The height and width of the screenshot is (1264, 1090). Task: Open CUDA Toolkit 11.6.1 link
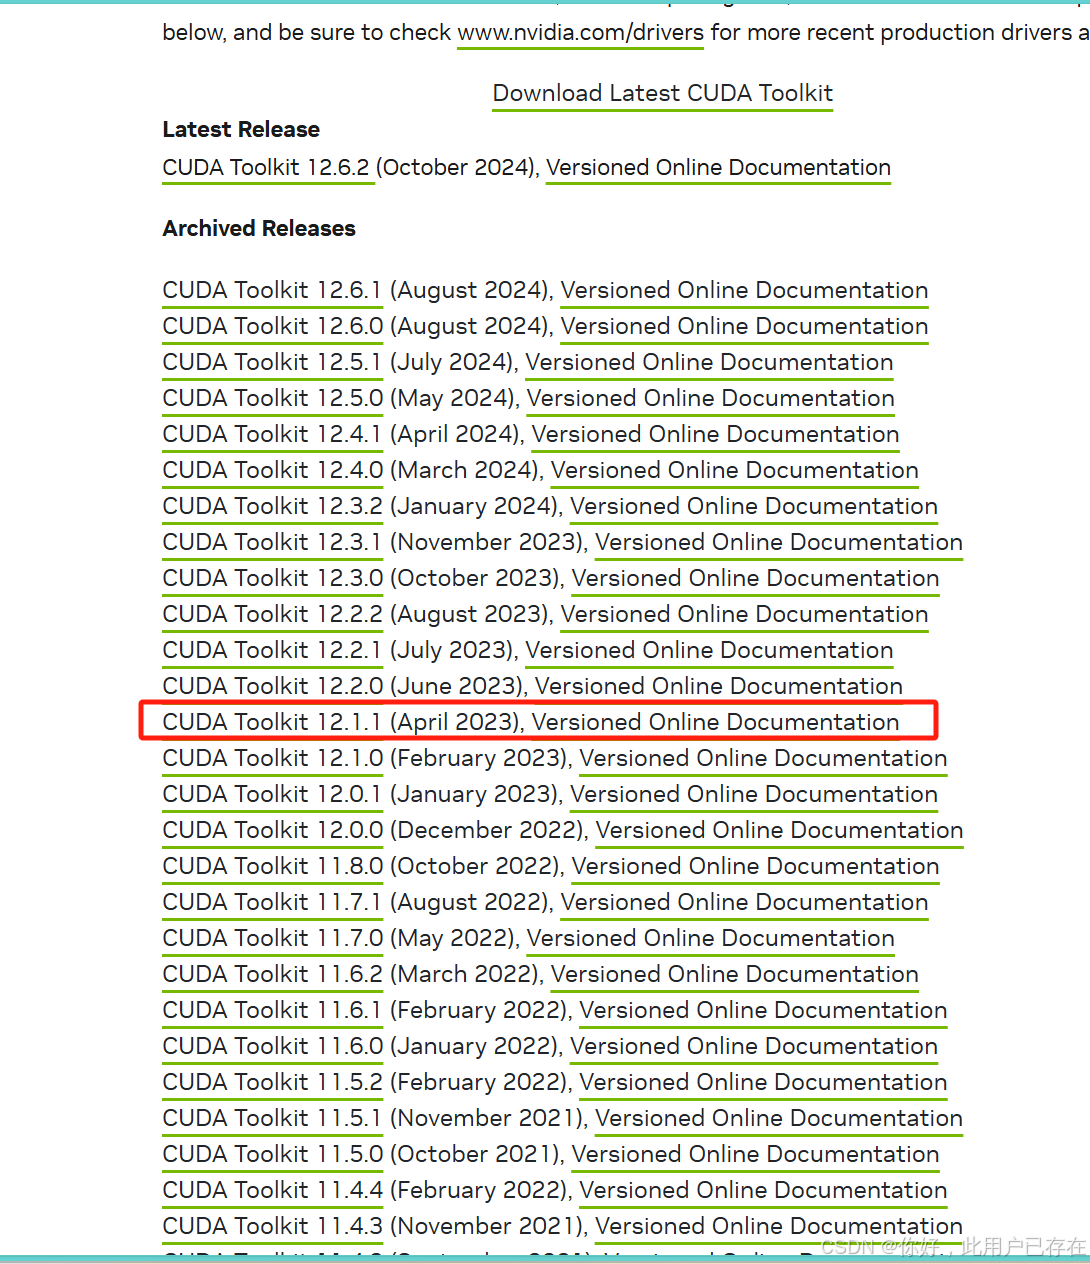coord(272,1010)
